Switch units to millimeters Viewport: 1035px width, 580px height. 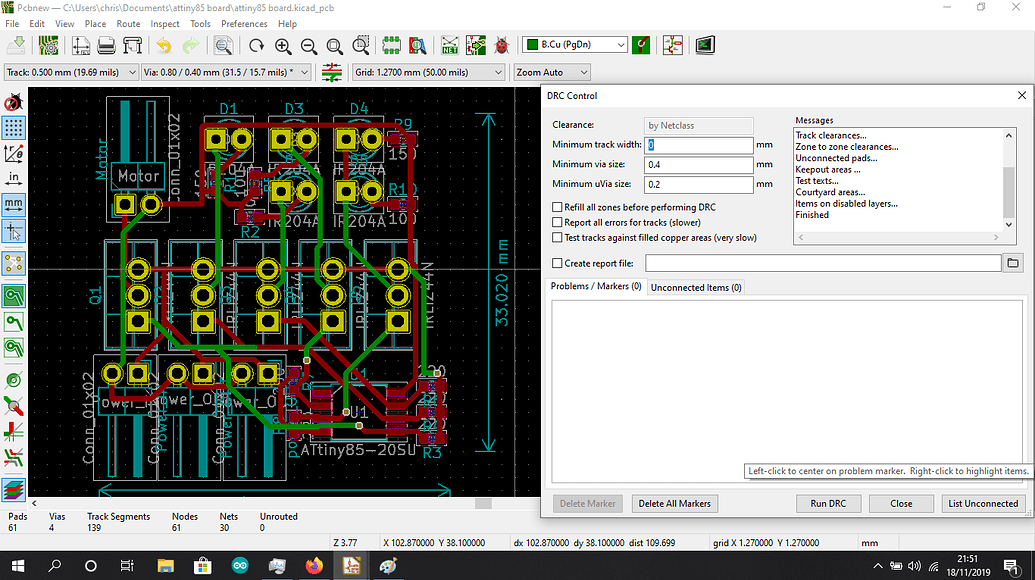13,204
